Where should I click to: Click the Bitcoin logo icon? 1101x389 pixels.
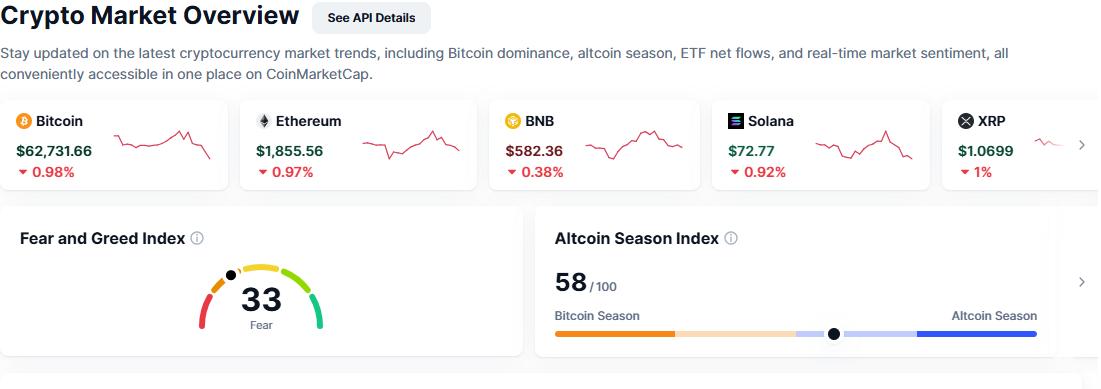tap(23, 121)
